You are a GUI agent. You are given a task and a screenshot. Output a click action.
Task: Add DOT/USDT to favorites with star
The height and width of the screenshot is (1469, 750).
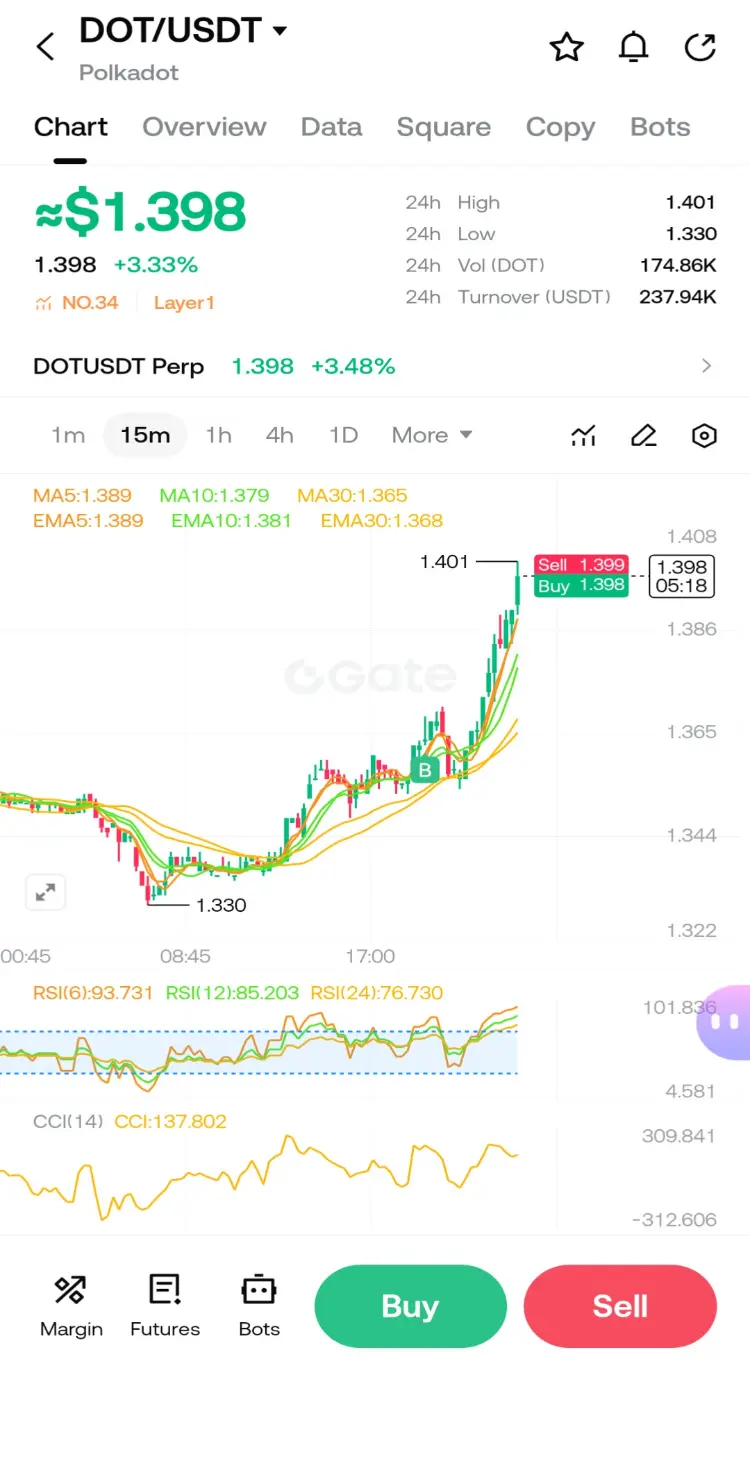[567, 46]
